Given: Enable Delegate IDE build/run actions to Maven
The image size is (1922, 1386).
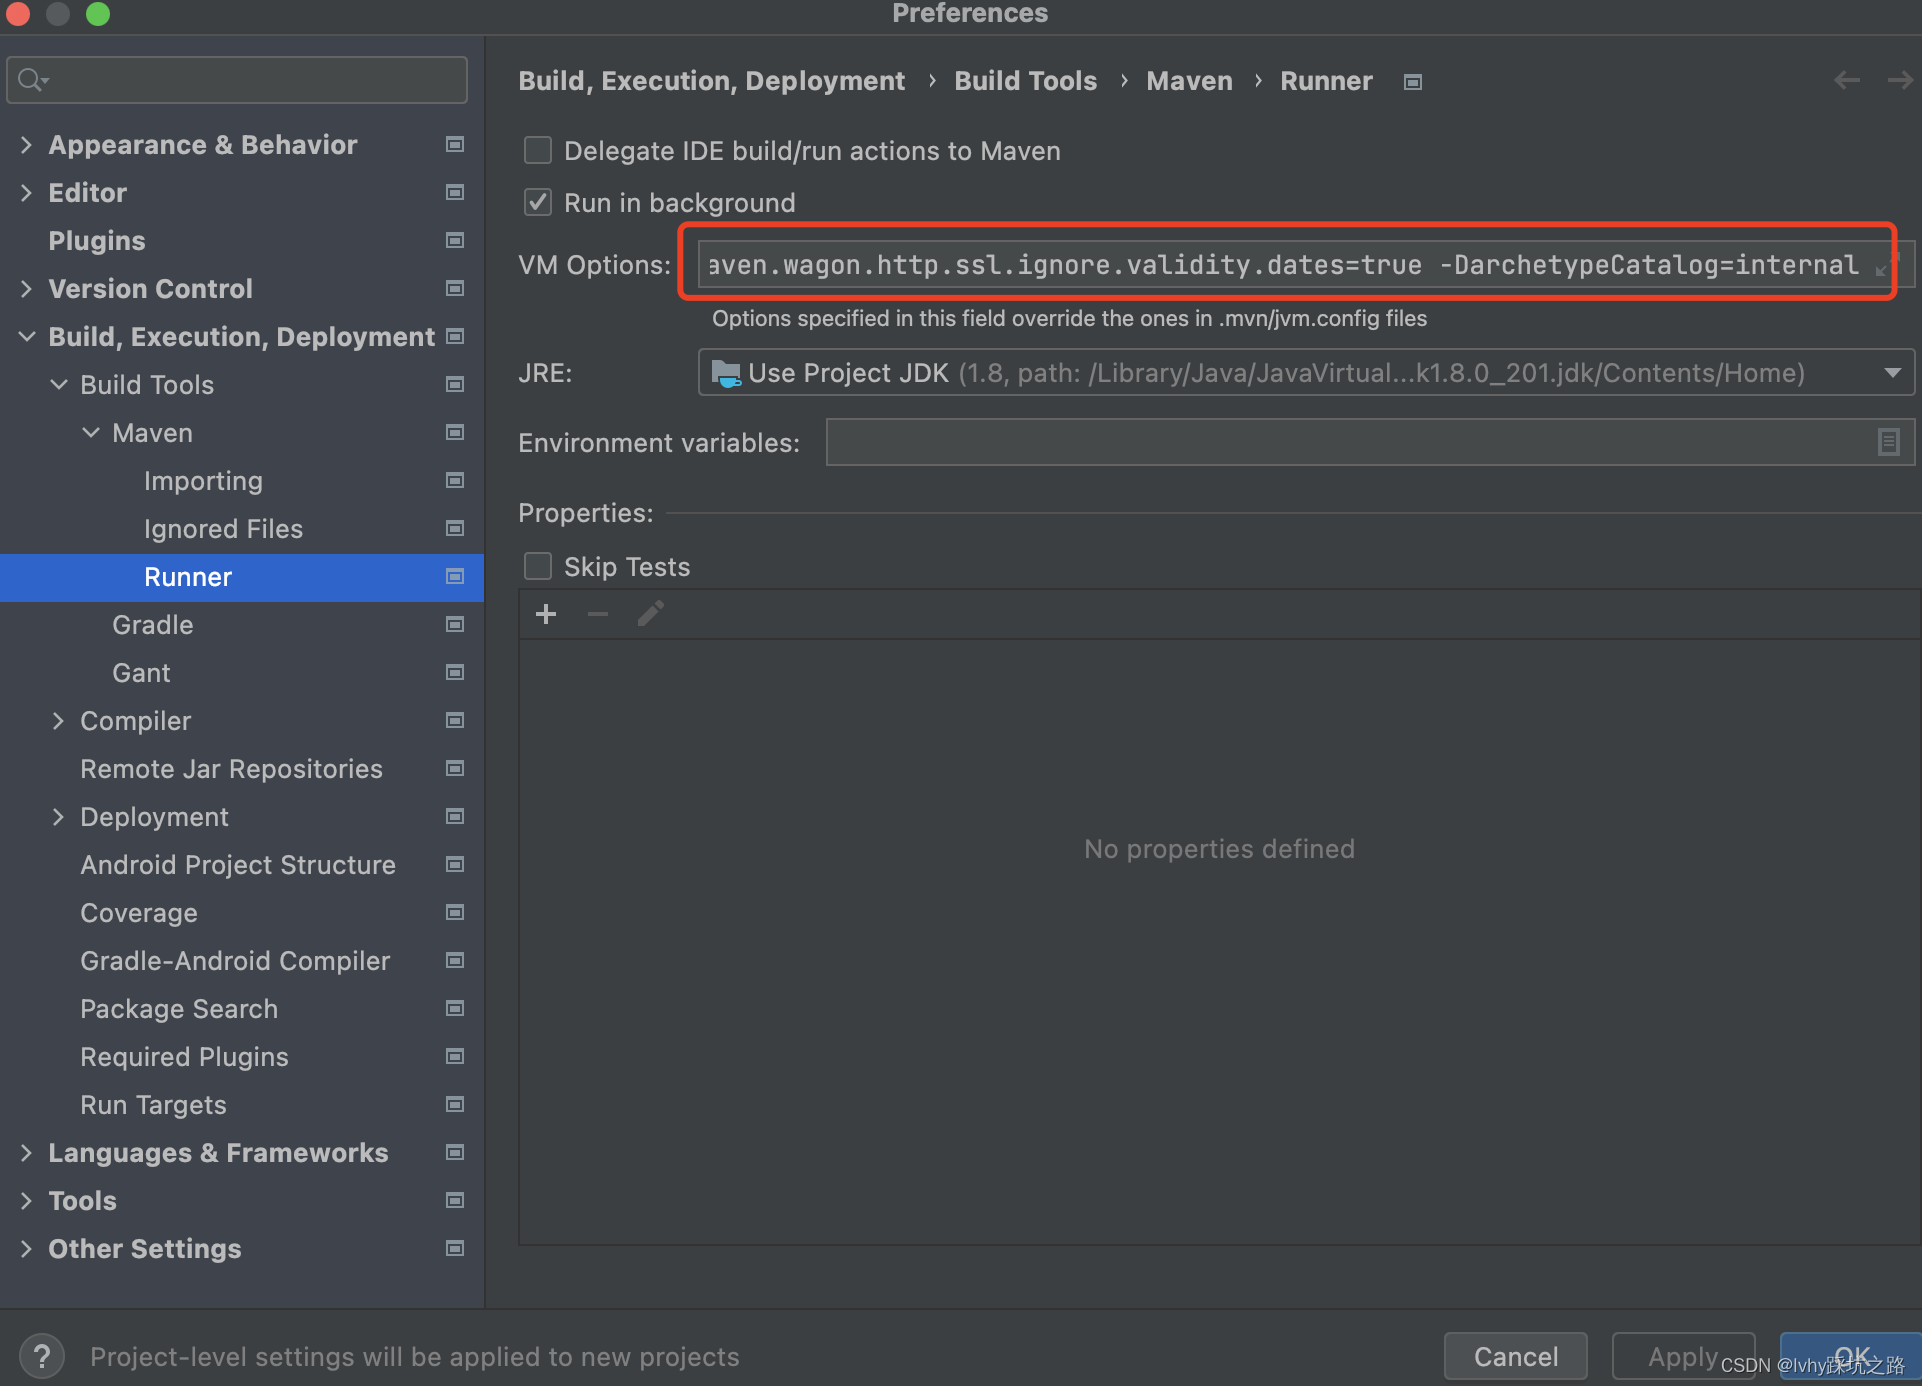Looking at the screenshot, I should point(538,151).
